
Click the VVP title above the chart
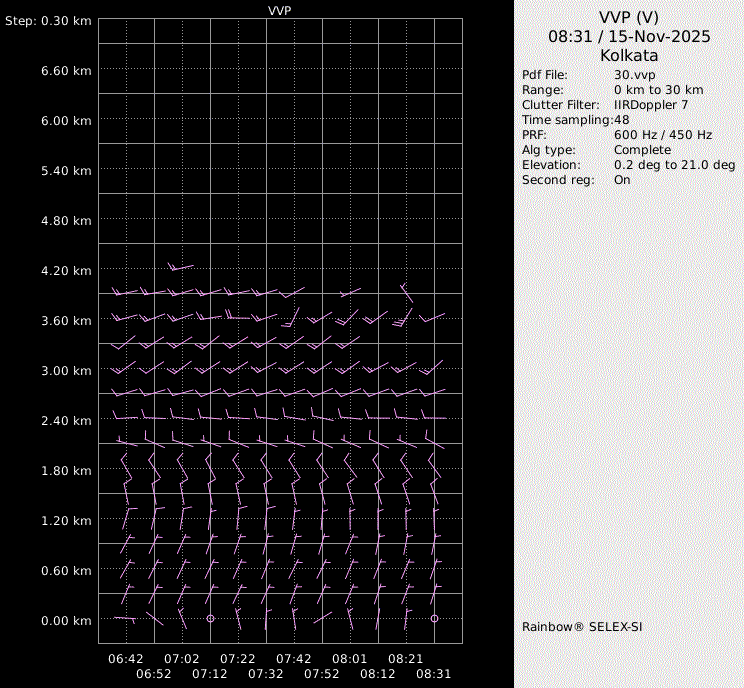280,10
